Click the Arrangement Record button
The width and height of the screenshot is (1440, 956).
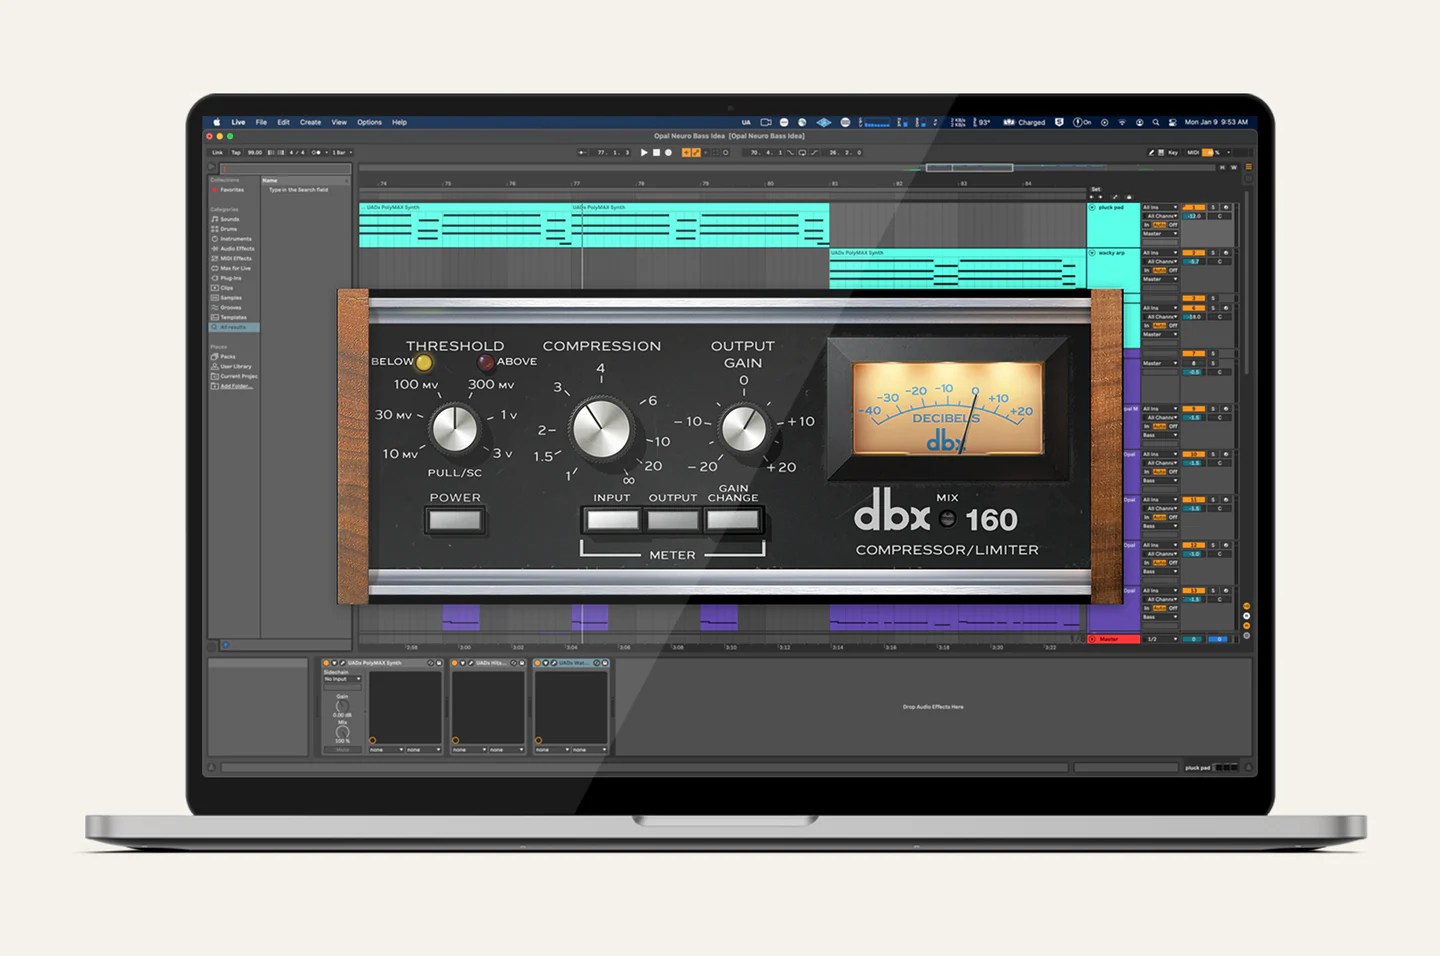[x=668, y=153]
